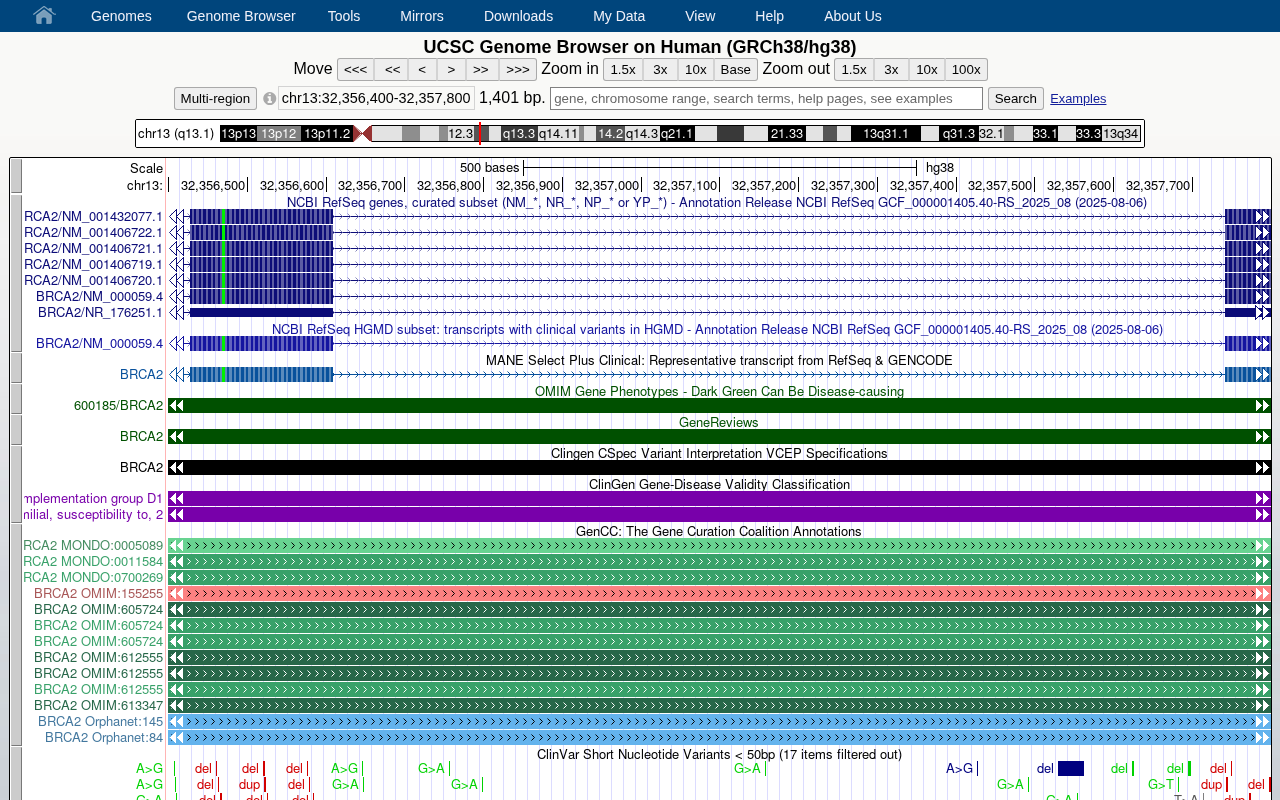Select BRCA2 Orphanet:84 label
Image resolution: width=1280 pixels, height=800 pixels.
point(104,737)
